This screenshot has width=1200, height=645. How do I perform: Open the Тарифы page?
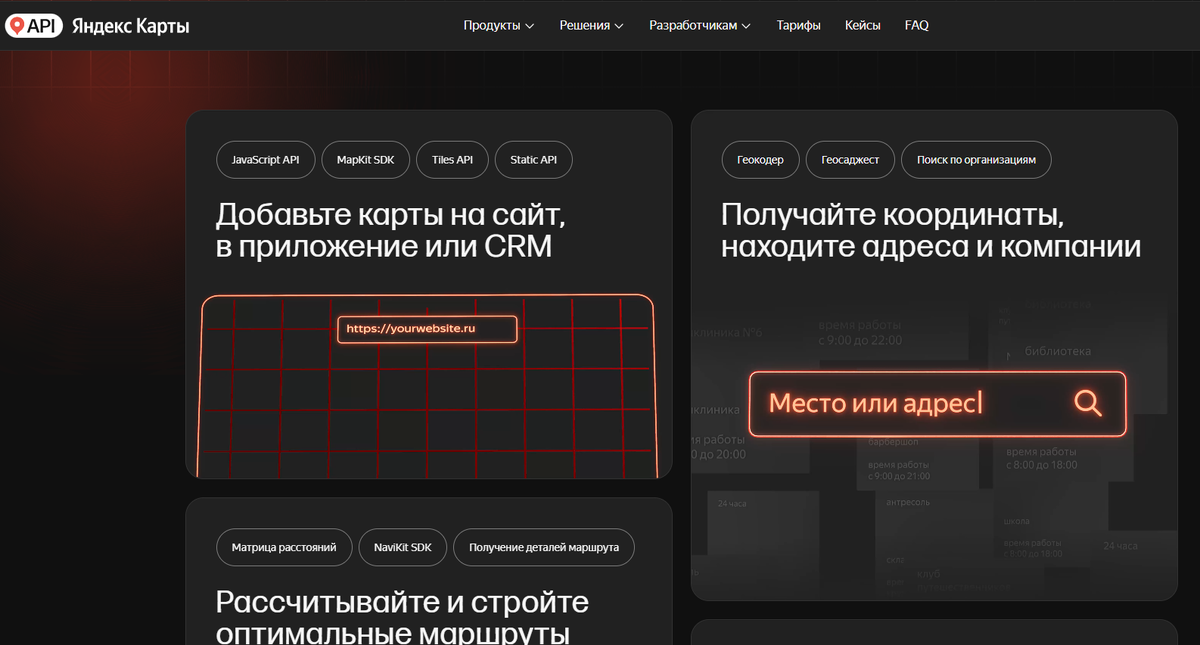coord(798,26)
